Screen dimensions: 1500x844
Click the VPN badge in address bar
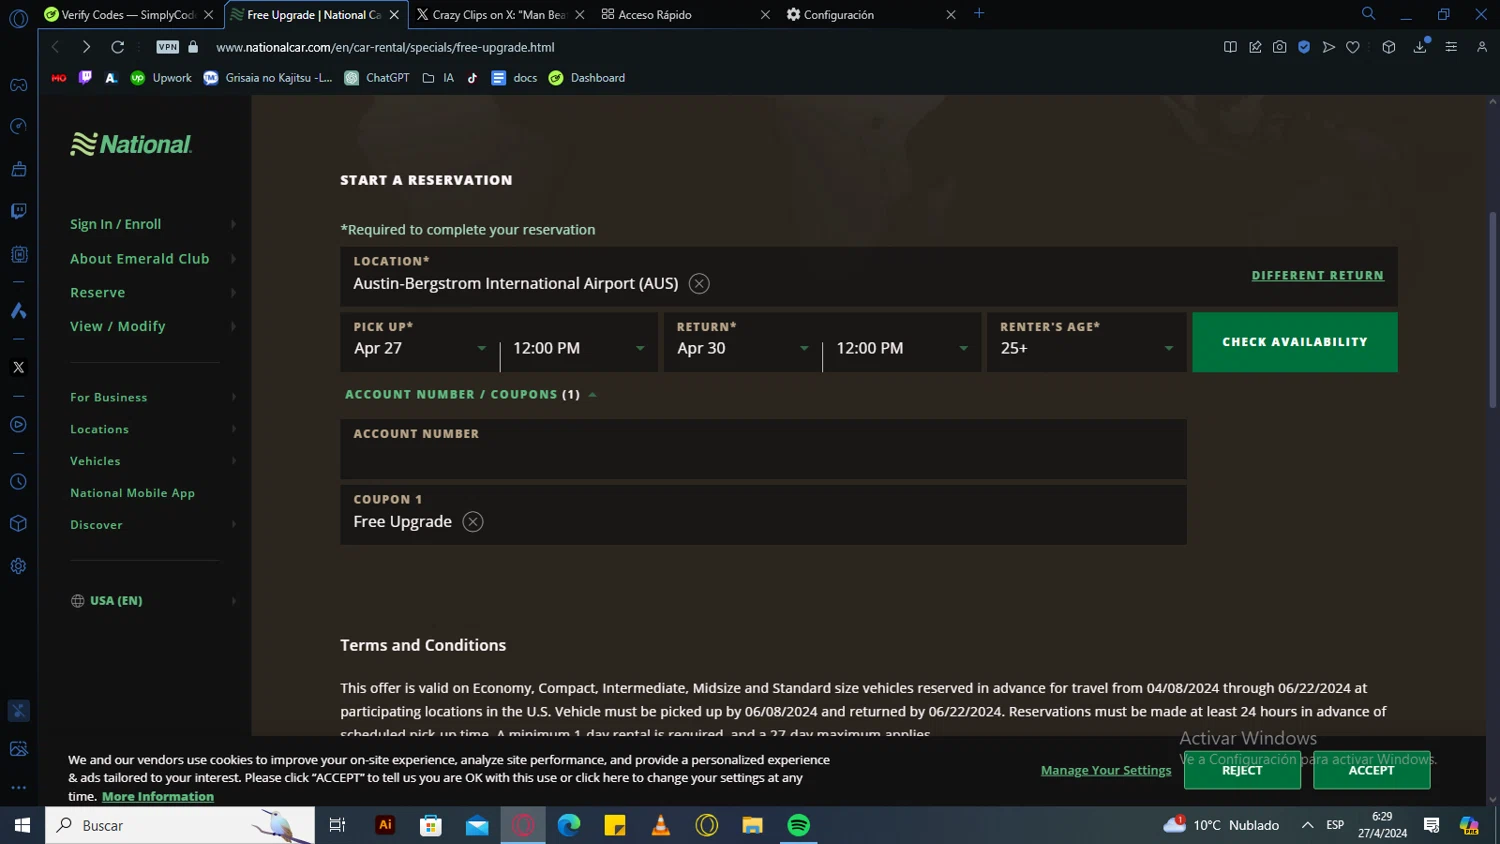(168, 47)
